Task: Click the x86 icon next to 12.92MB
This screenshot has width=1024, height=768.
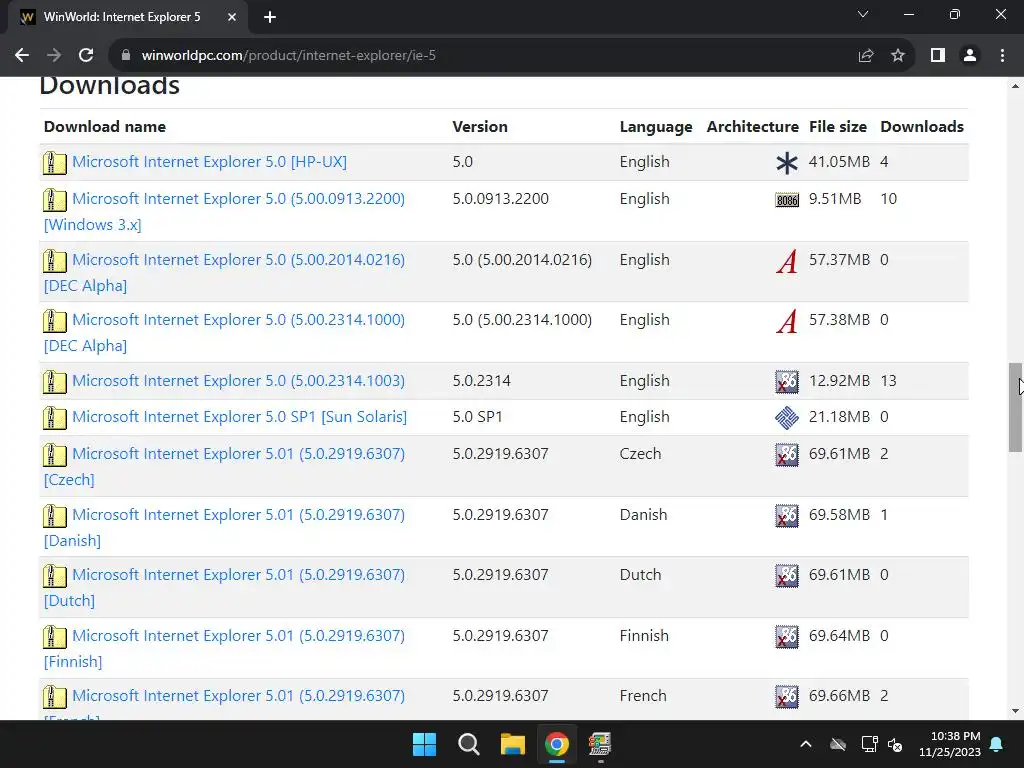Action: [787, 381]
